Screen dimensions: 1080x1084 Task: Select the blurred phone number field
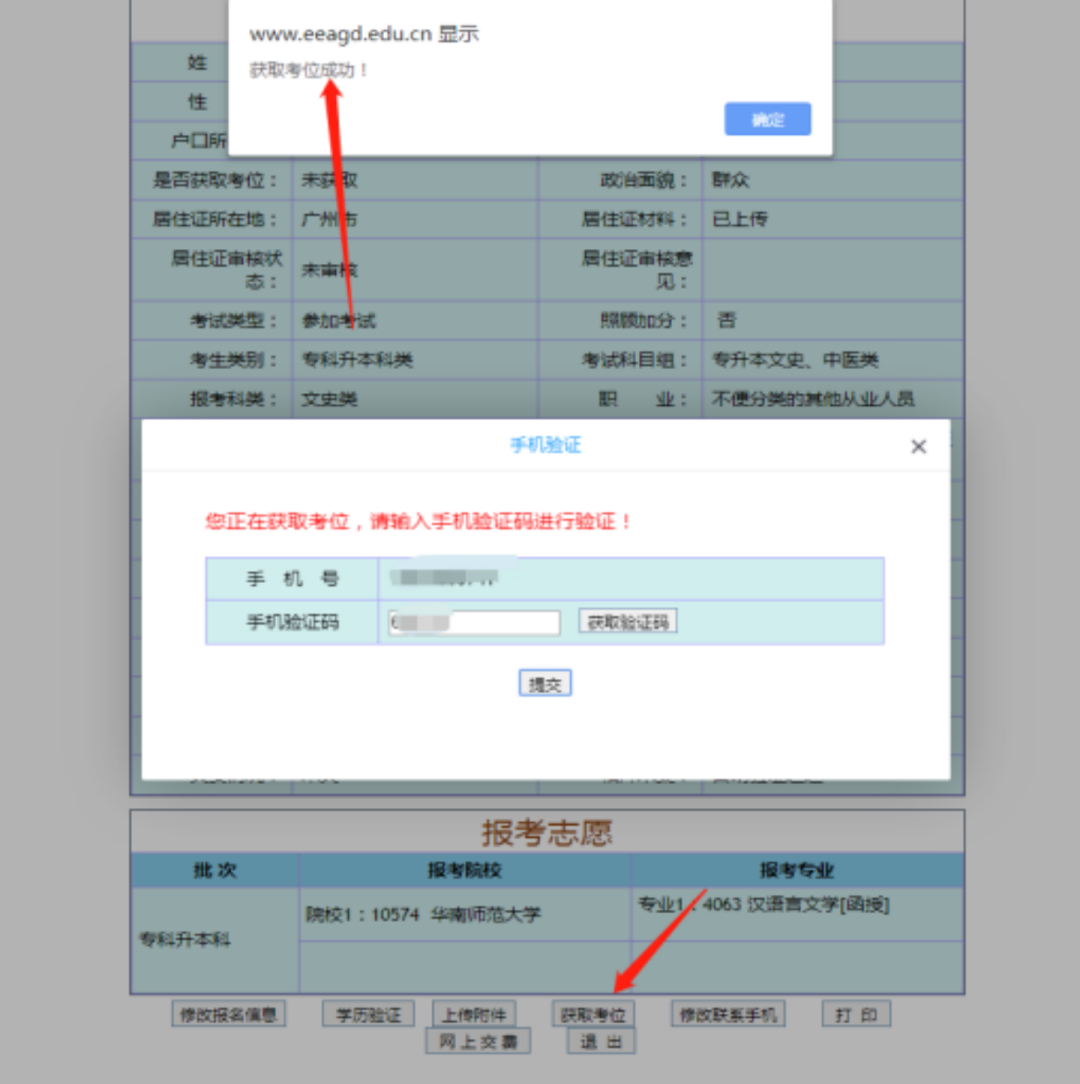631,579
